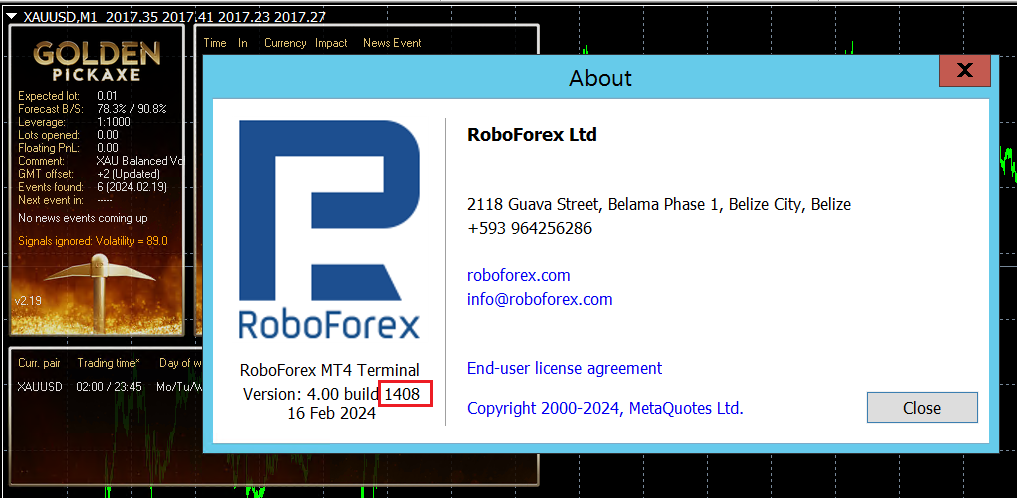Viewport: 1017px width, 498px height.
Task: Click the v2.19 version label
Action: (x=28, y=302)
